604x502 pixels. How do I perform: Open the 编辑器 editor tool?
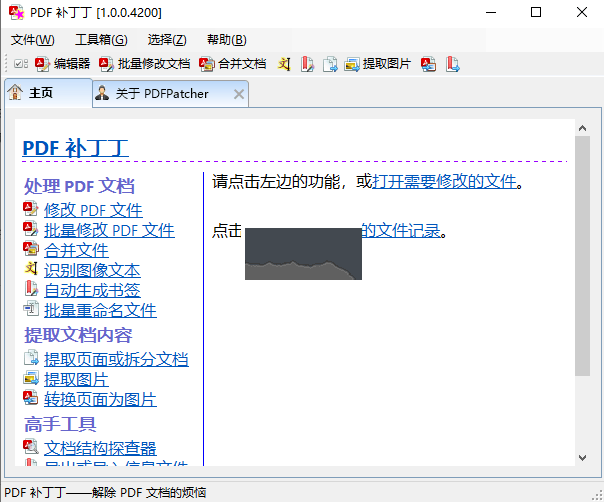pyautogui.click(x=62, y=64)
